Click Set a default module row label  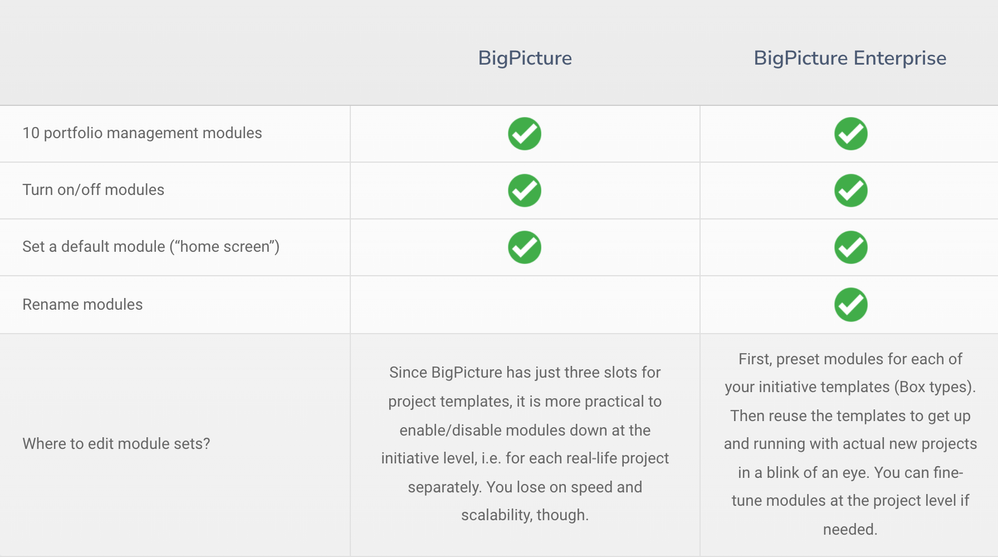(151, 247)
